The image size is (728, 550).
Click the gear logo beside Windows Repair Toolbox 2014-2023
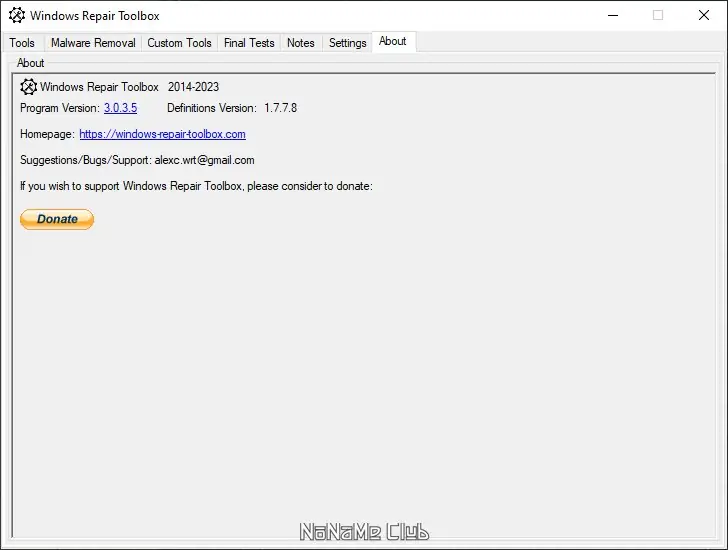(28, 87)
